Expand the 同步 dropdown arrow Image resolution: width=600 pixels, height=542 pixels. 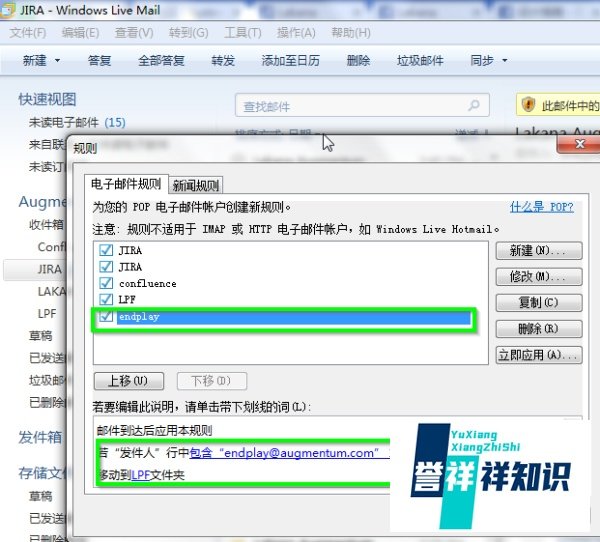pyautogui.click(x=505, y=60)
